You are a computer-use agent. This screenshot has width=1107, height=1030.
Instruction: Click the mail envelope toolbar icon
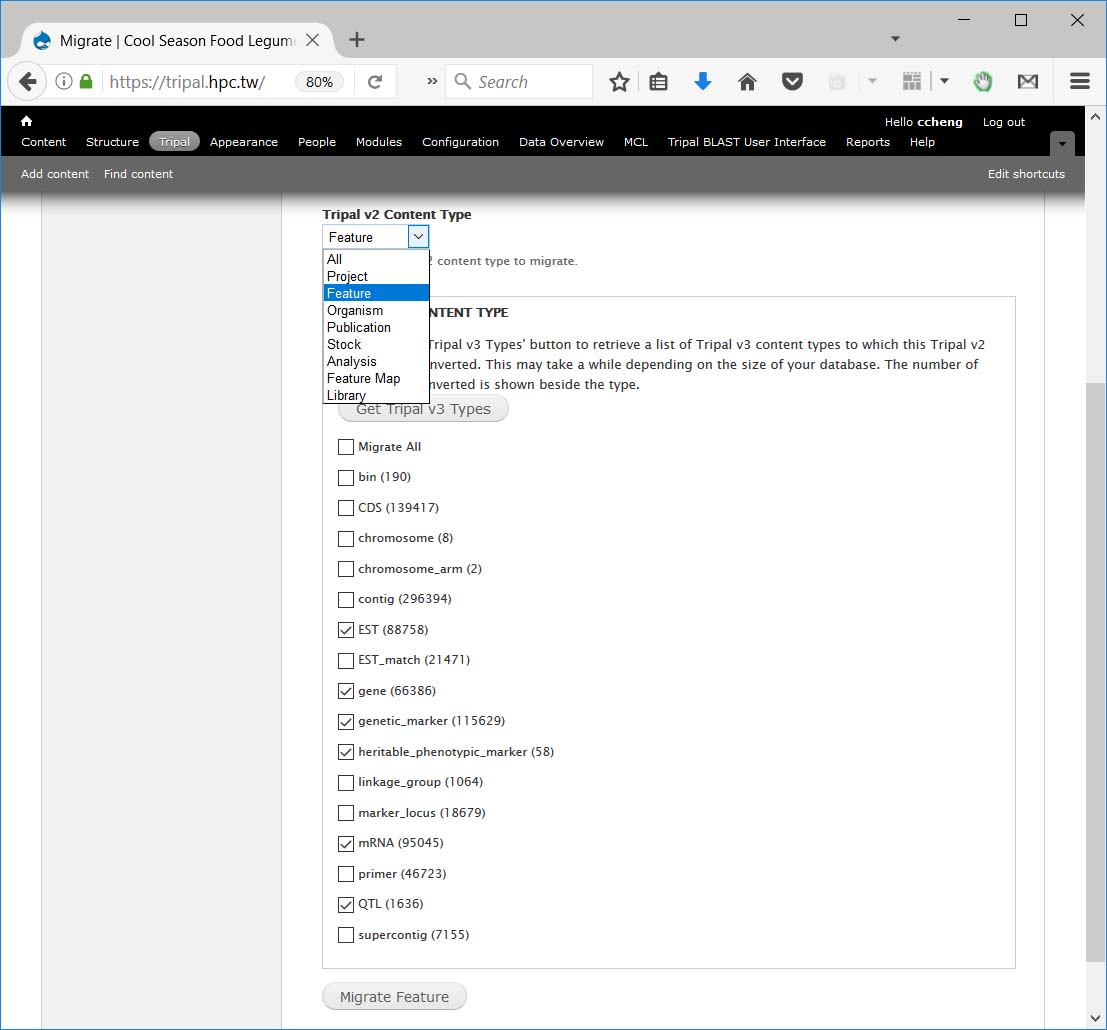click(1027, 82)
